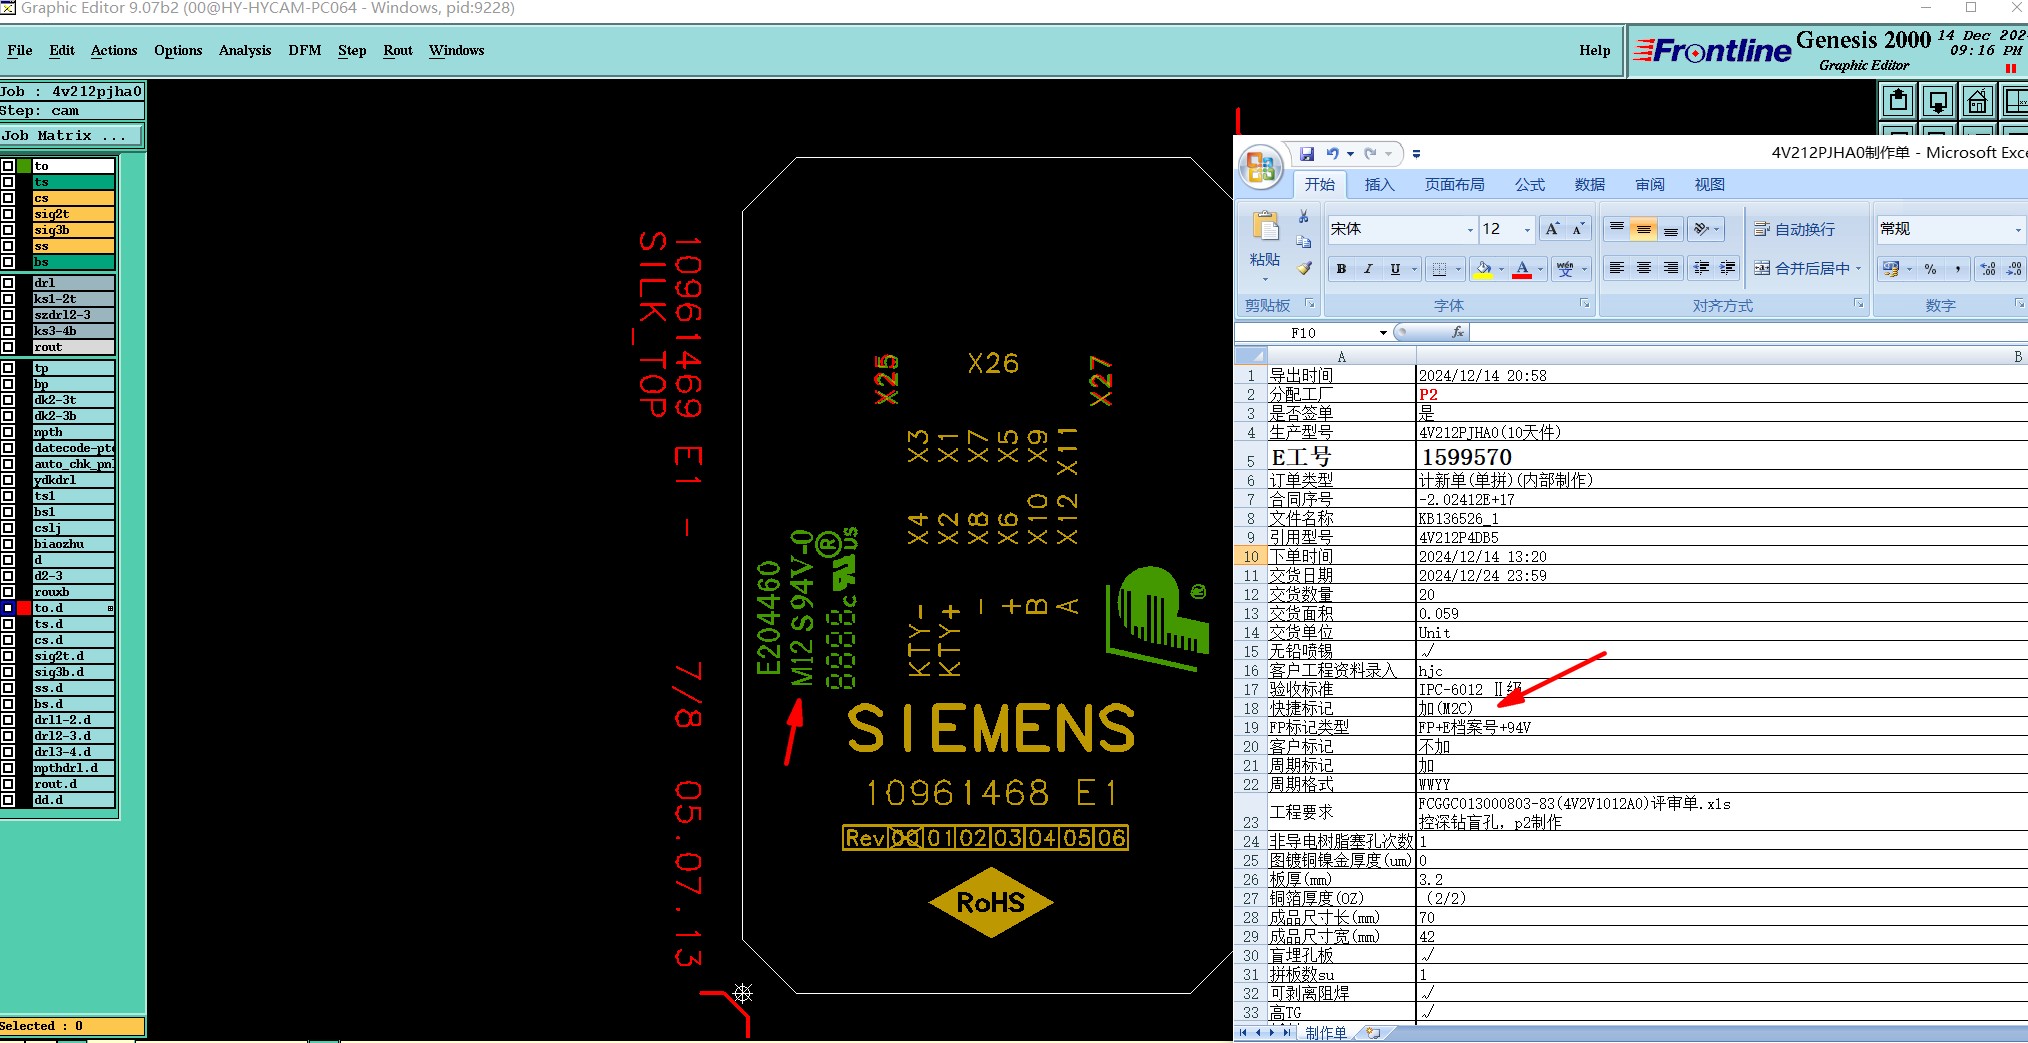The image size is (2028, 1043).
Task: Toggle checkbox for layer sig2t
Action: 8,214
